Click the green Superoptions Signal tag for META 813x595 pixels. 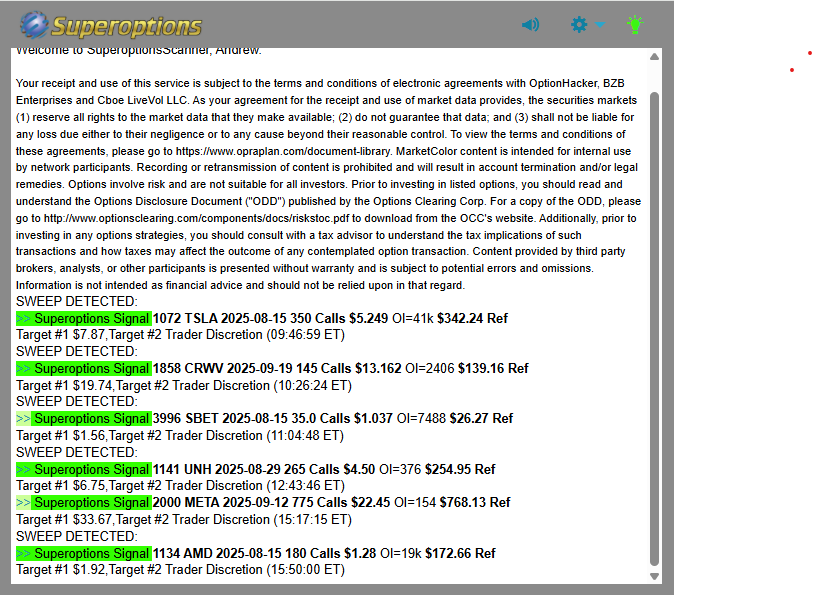84,503
